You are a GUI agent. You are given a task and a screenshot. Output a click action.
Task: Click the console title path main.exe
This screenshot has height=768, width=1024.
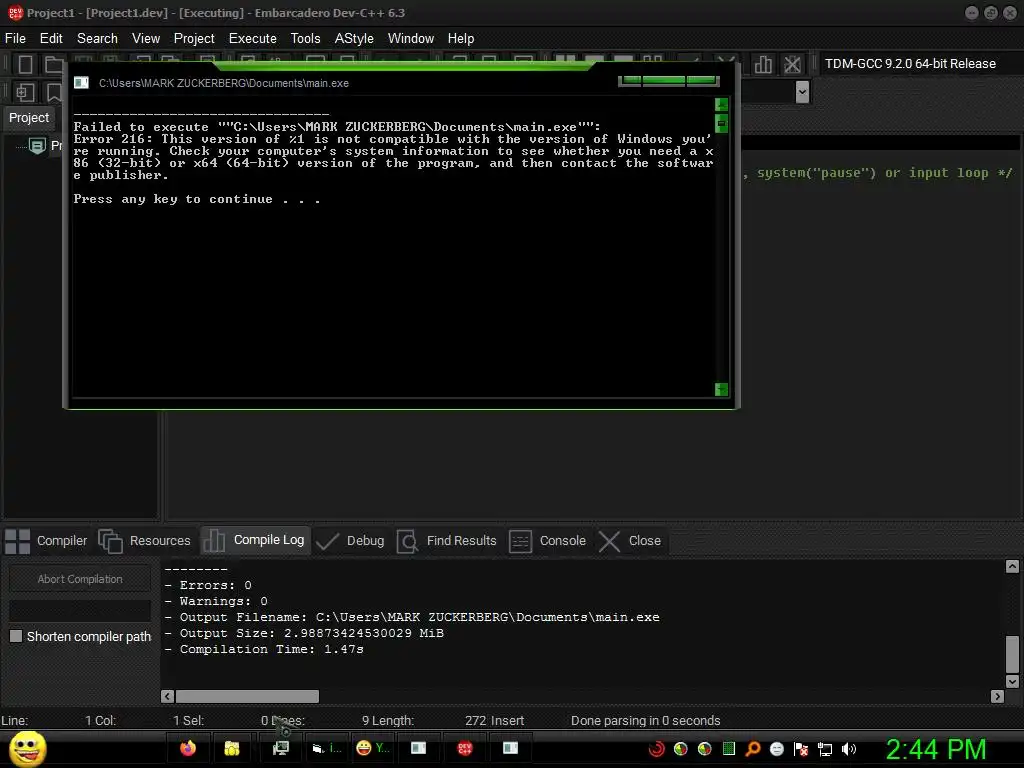pos(224,83)
